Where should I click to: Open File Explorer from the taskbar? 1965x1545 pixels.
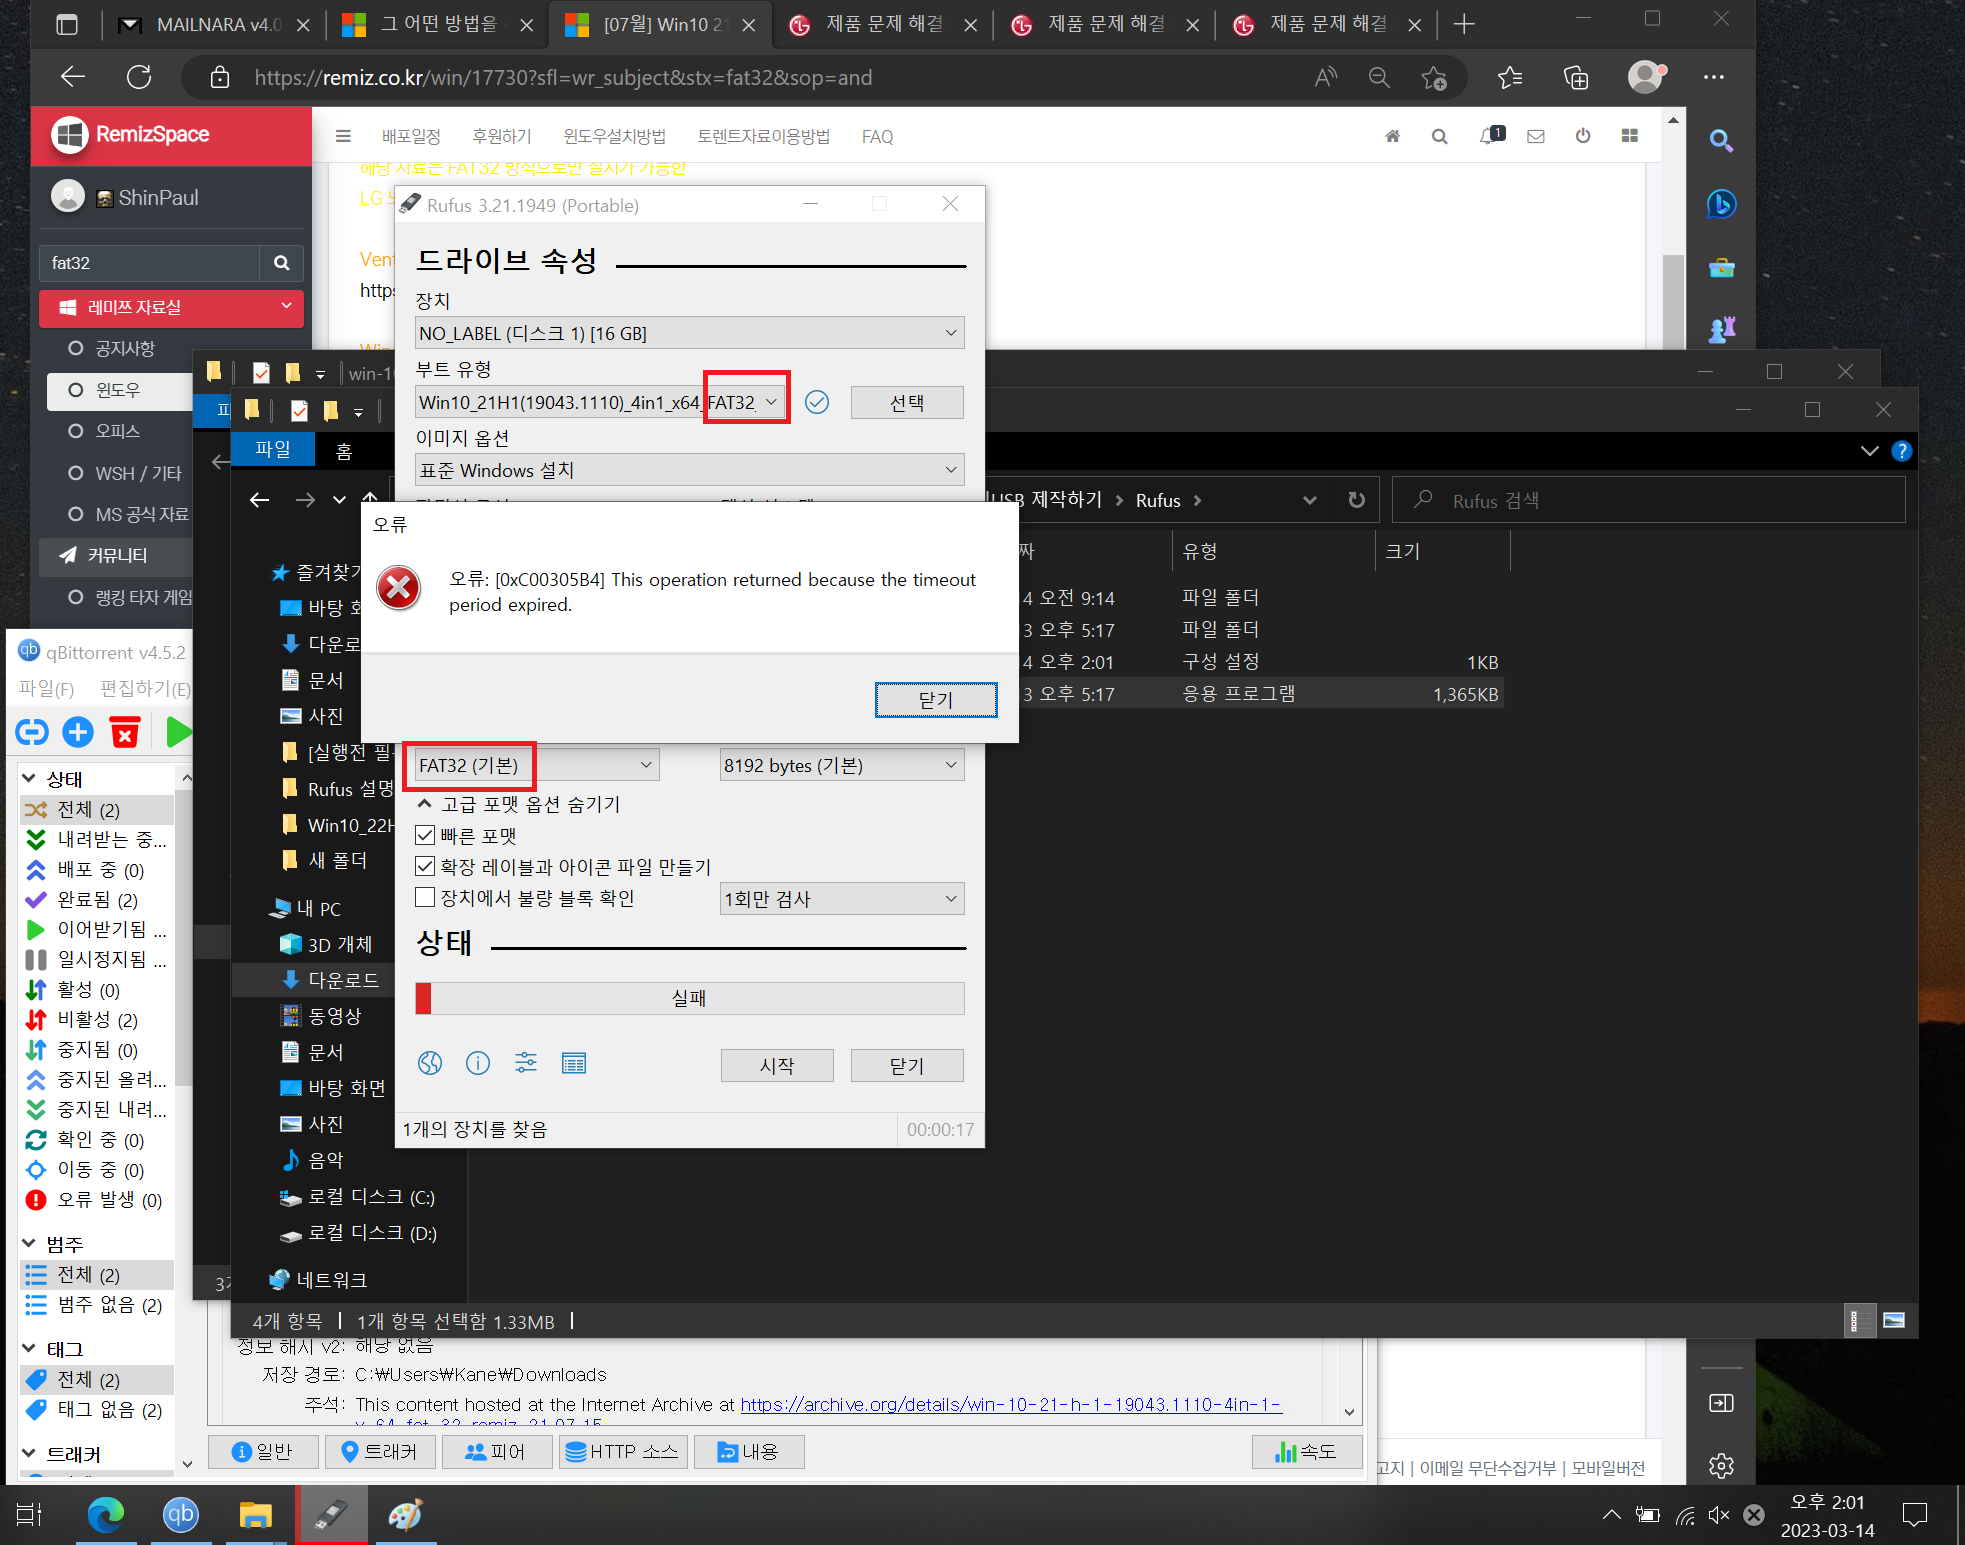point(256,1515)
